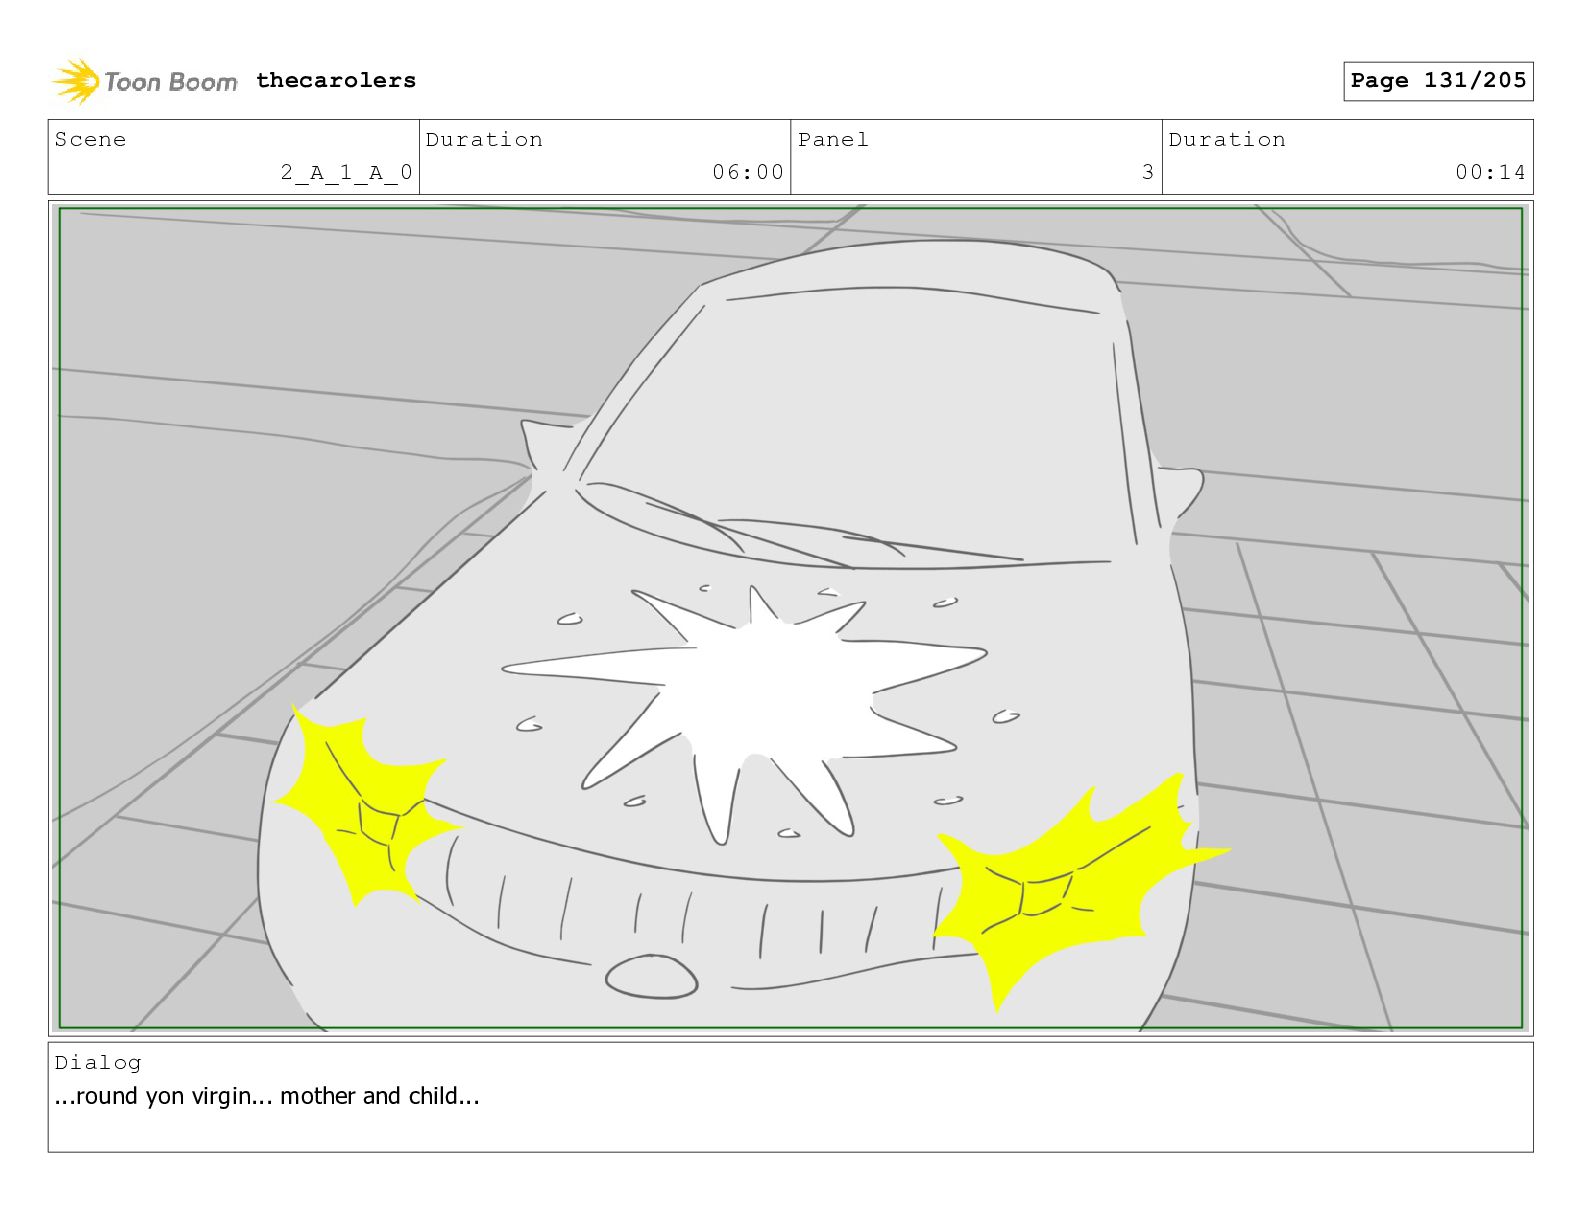Click the Duration label above "06:00"

click(484, 139)
